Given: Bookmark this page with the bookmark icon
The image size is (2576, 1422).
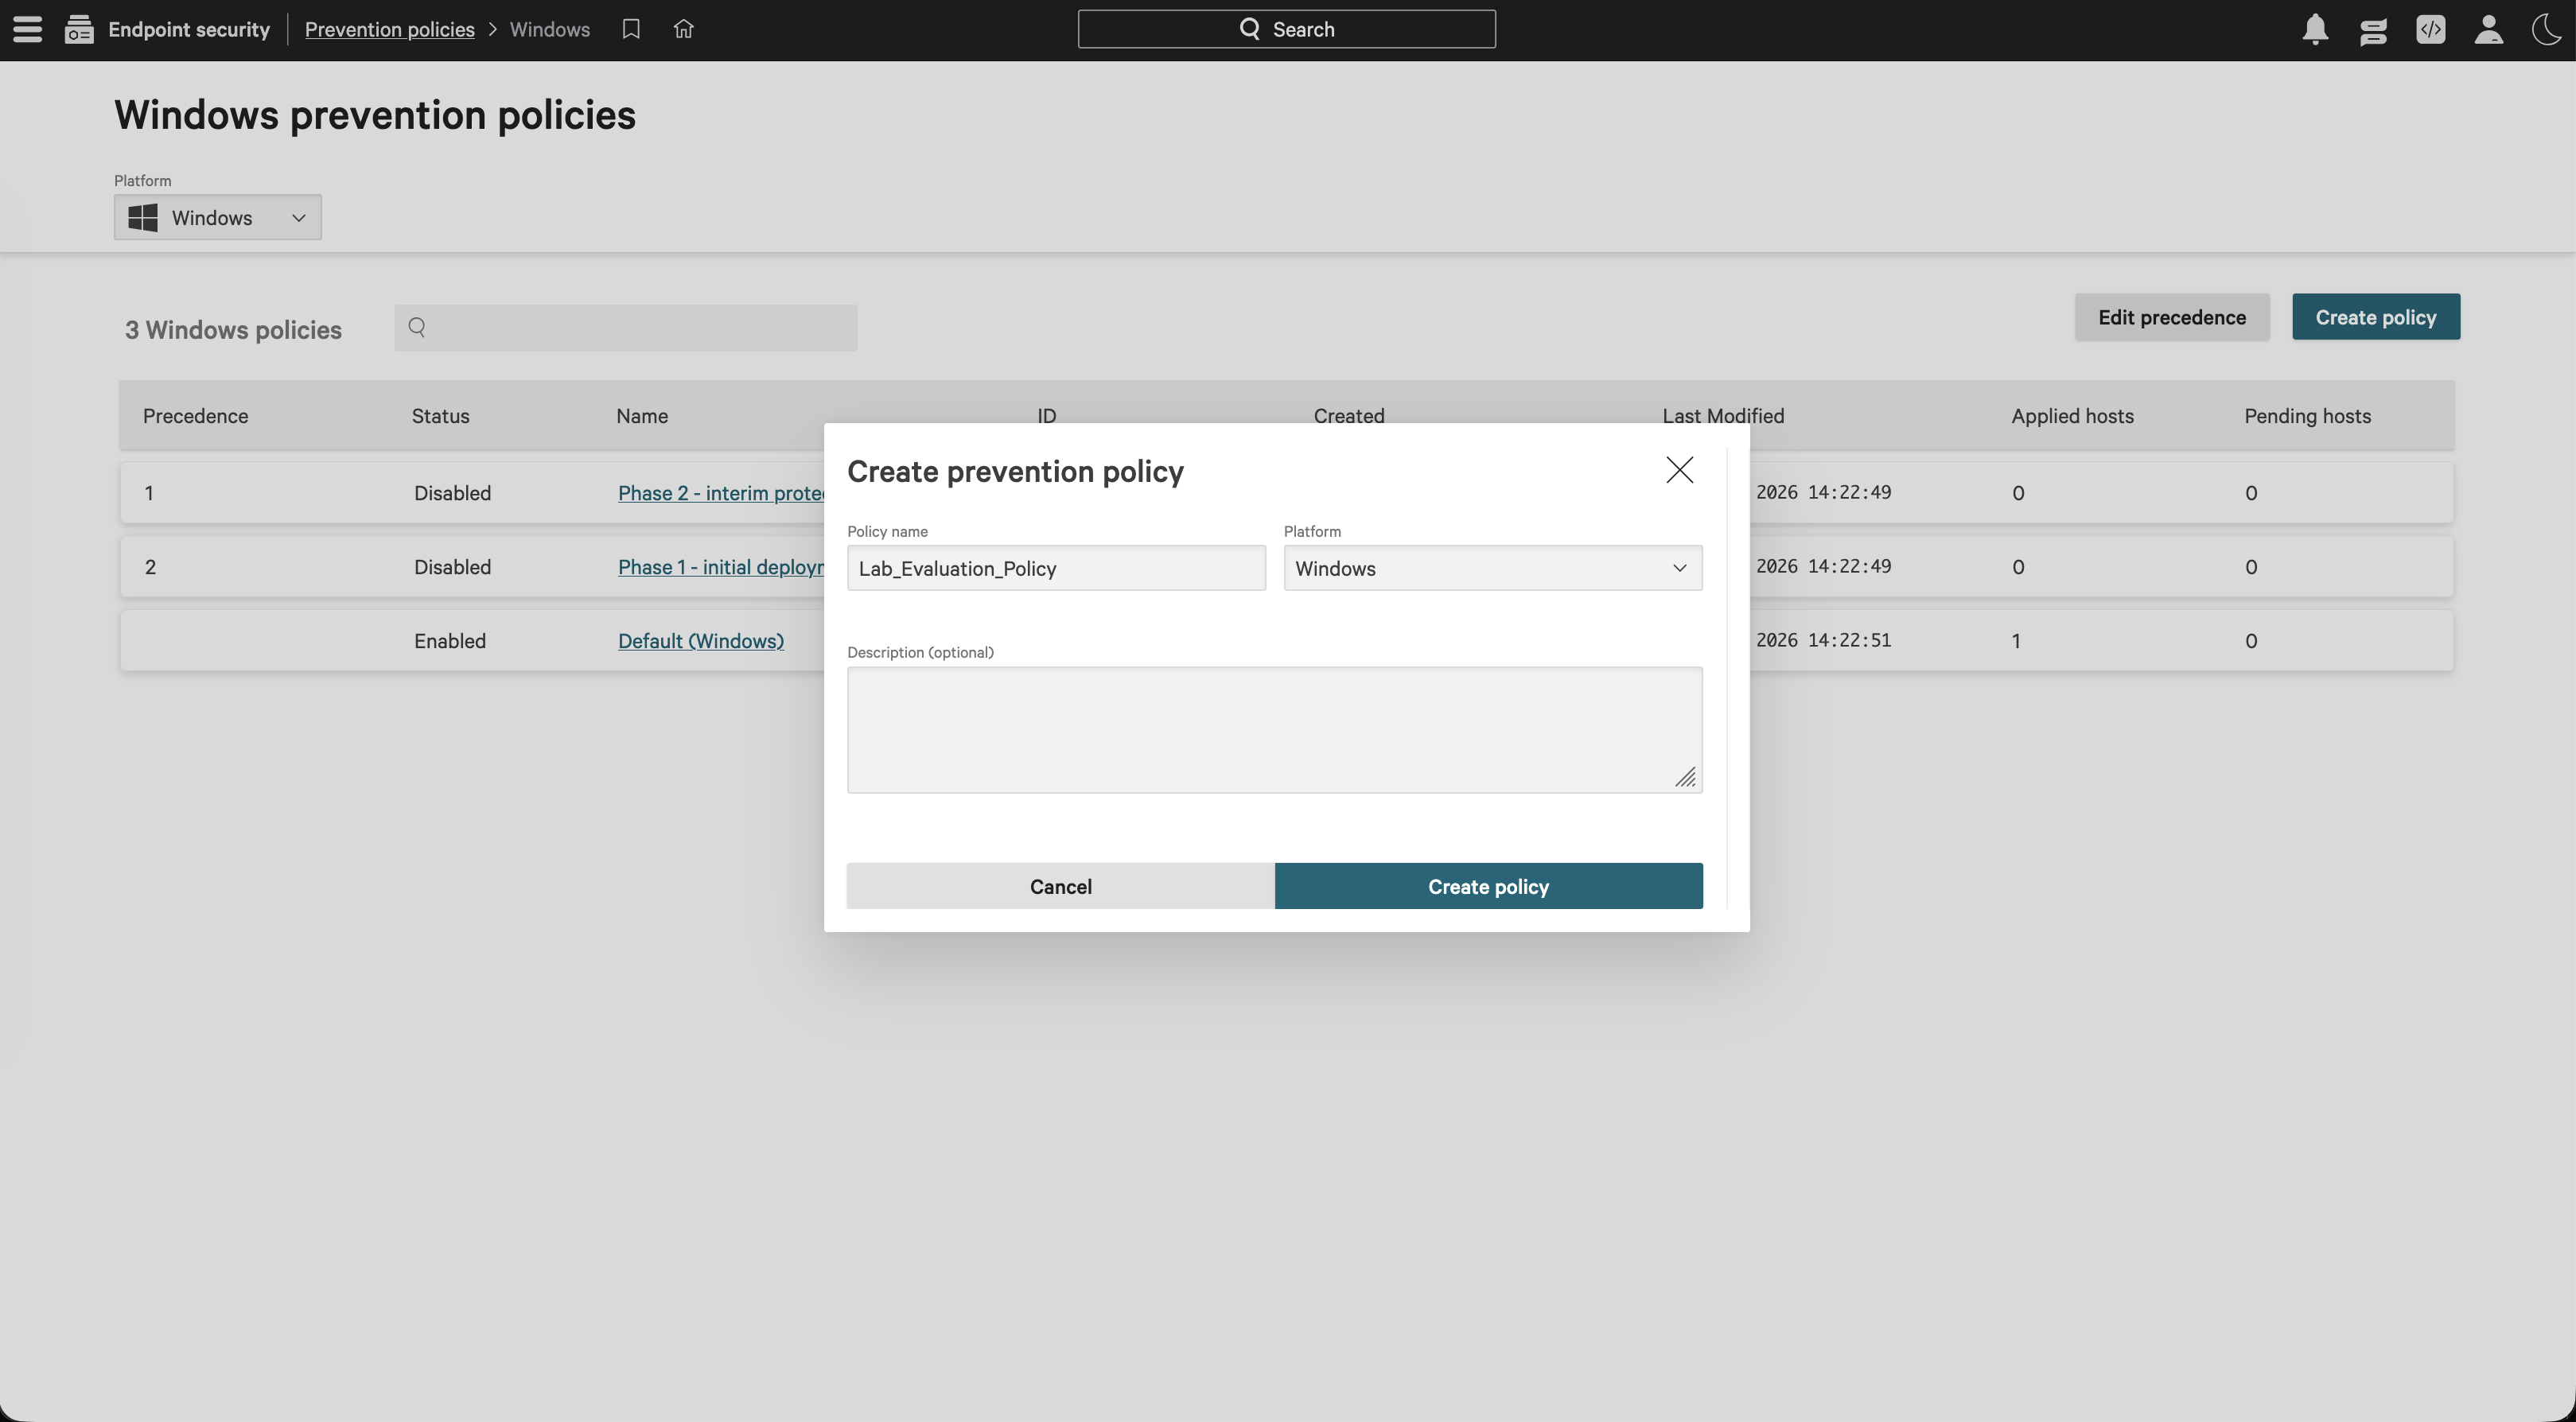Looking at the screenshot, I should click(631, 29).
